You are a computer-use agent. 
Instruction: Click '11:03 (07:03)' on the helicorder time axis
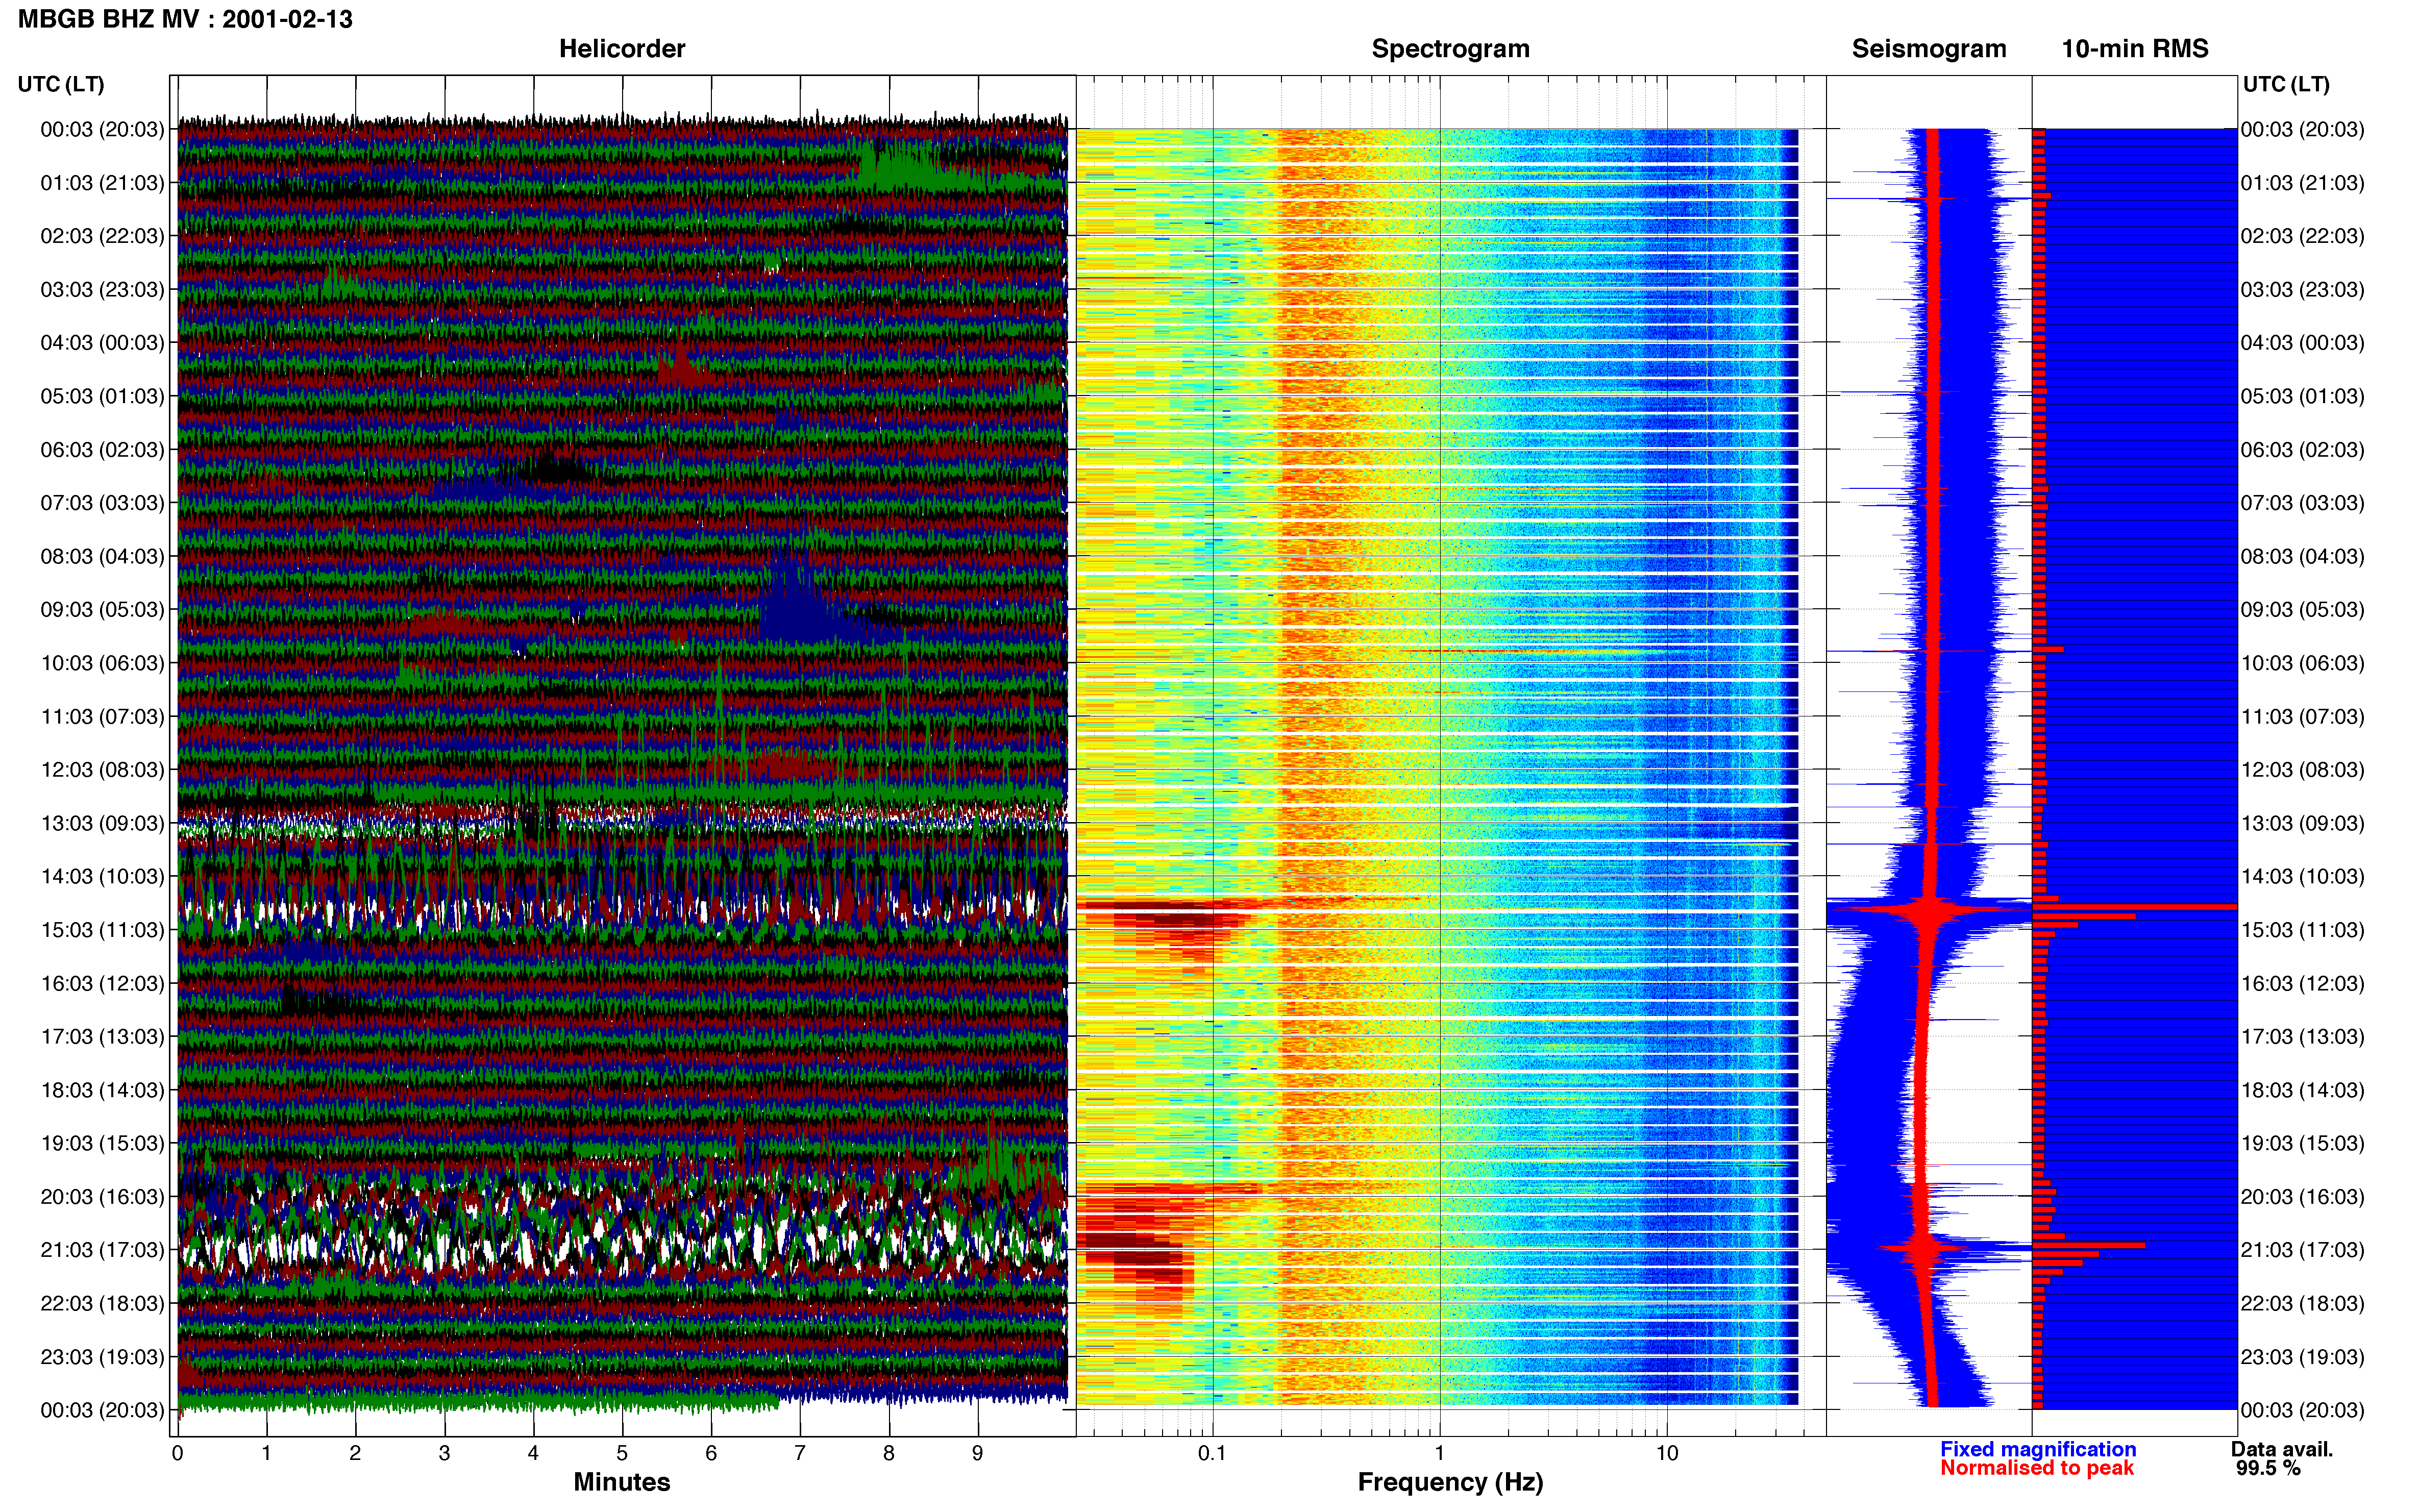click(x=102, y=717)
